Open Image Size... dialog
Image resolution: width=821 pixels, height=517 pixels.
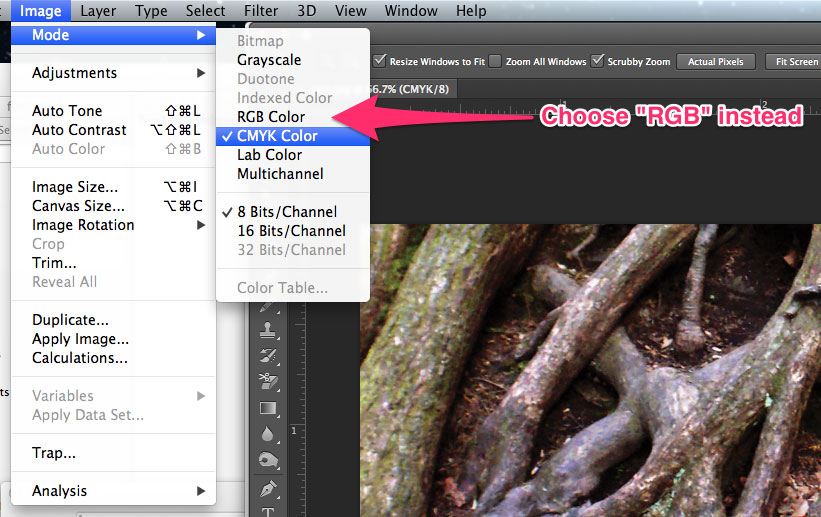coord(114,186)
